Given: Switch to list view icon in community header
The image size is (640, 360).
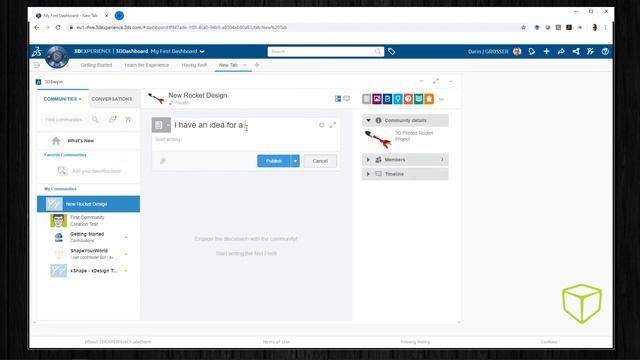Looking at the screenshot, I should (x=338, y=99).
